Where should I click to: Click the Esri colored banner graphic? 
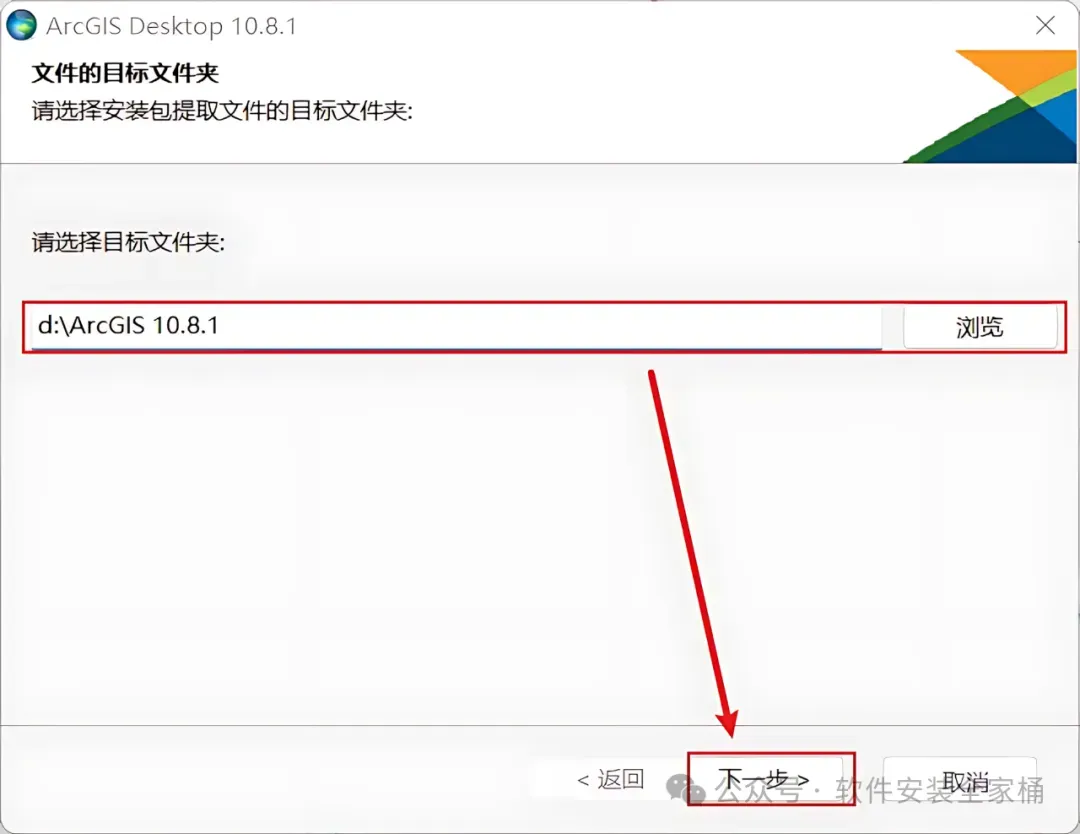(x=990, y=106)
